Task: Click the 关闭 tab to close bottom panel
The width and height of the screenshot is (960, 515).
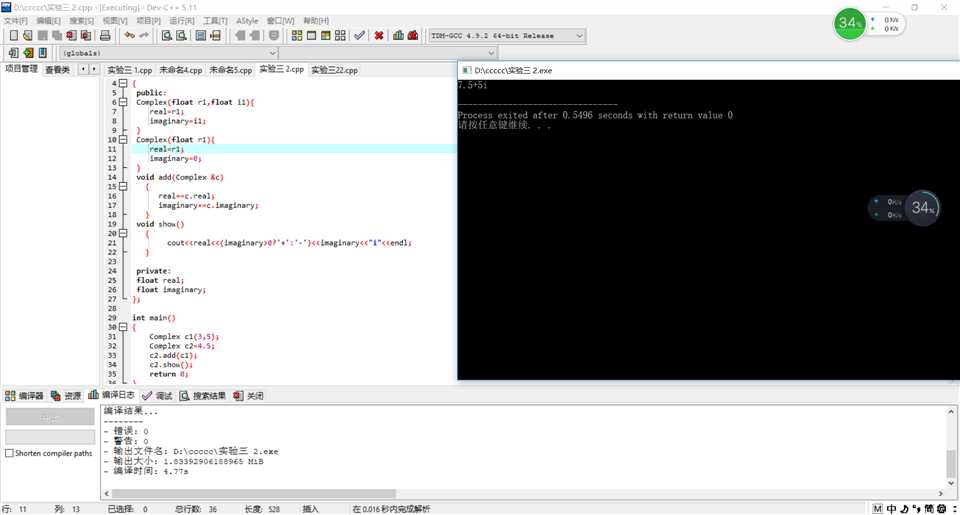Action: [248, 396]
